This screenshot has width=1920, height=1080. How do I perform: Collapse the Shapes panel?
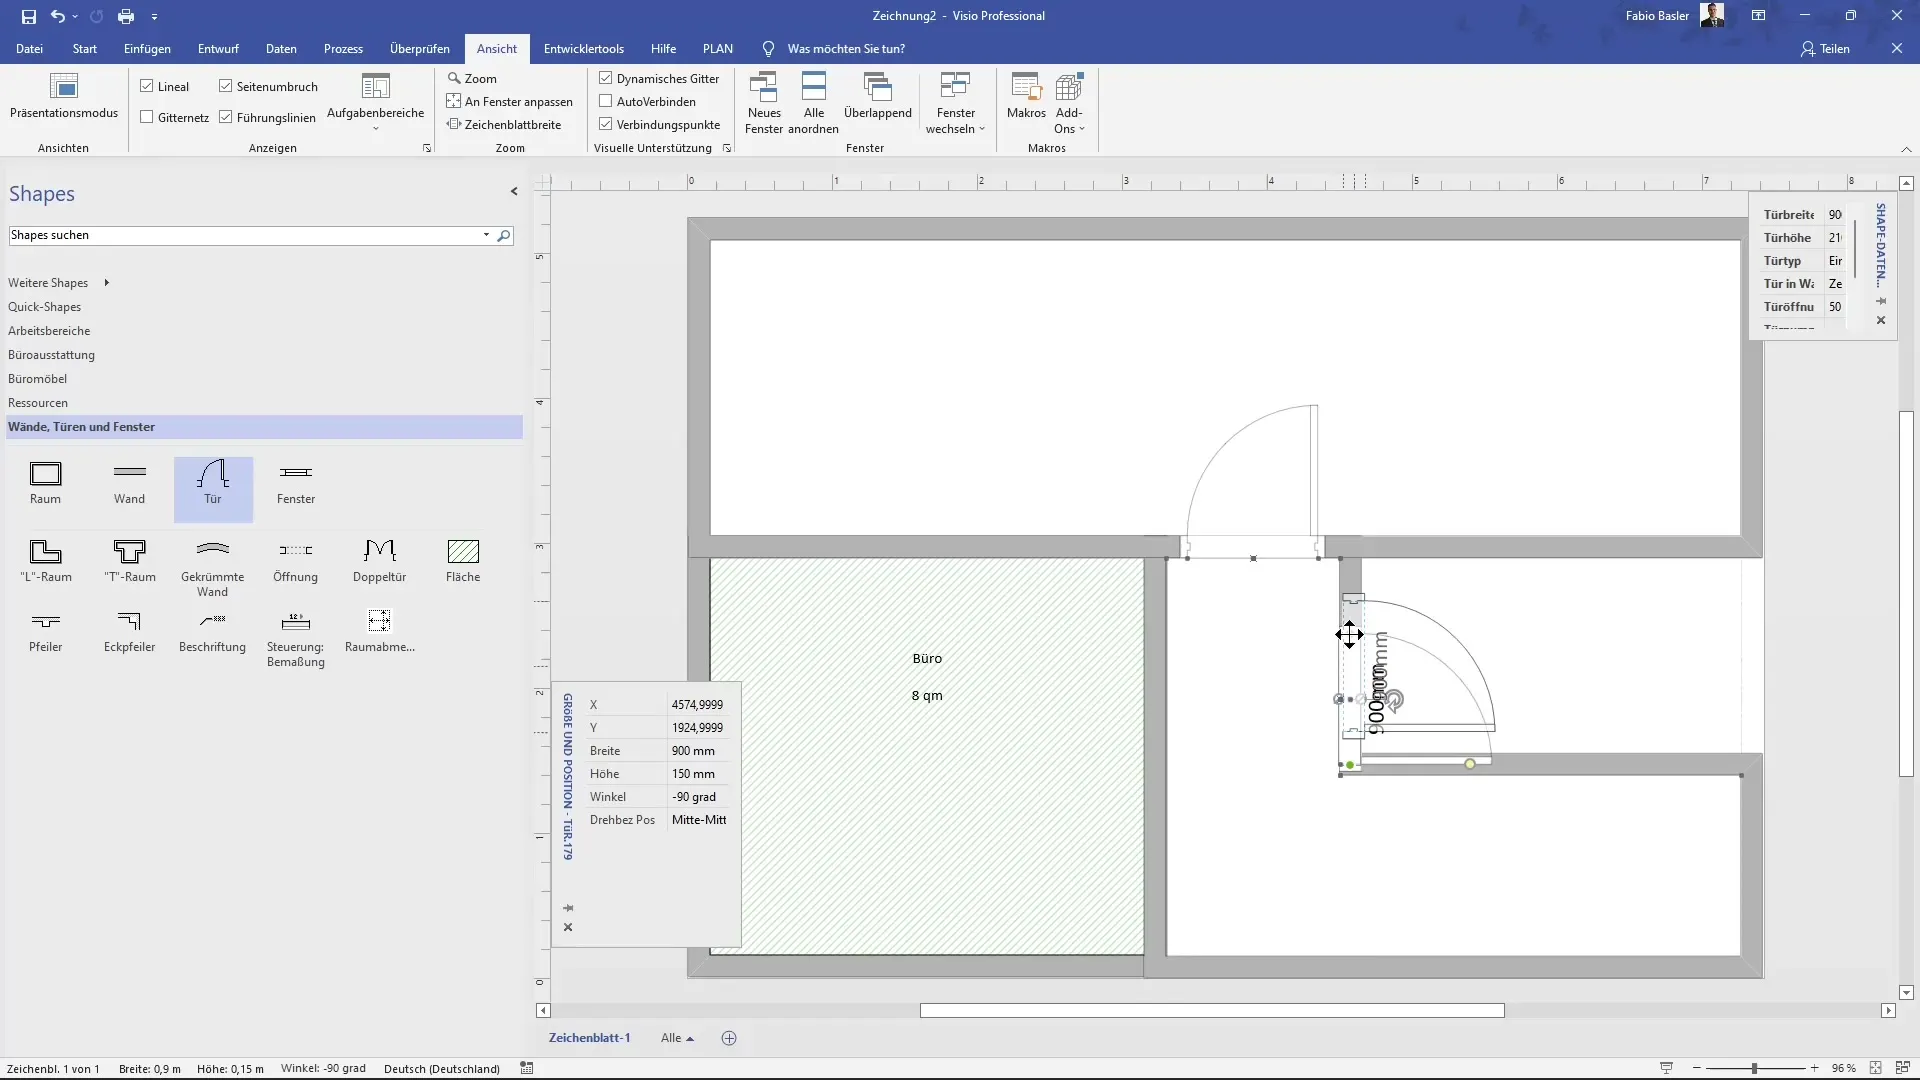[514, 191]
